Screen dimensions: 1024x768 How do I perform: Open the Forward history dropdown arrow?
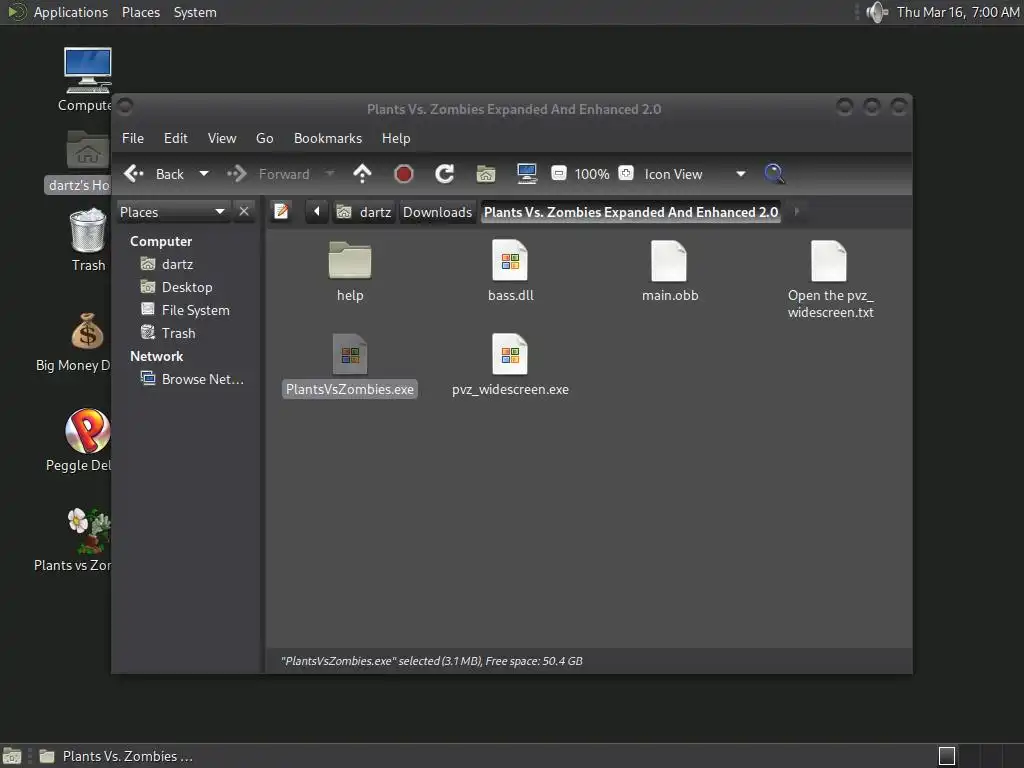[x=330, y=174]
